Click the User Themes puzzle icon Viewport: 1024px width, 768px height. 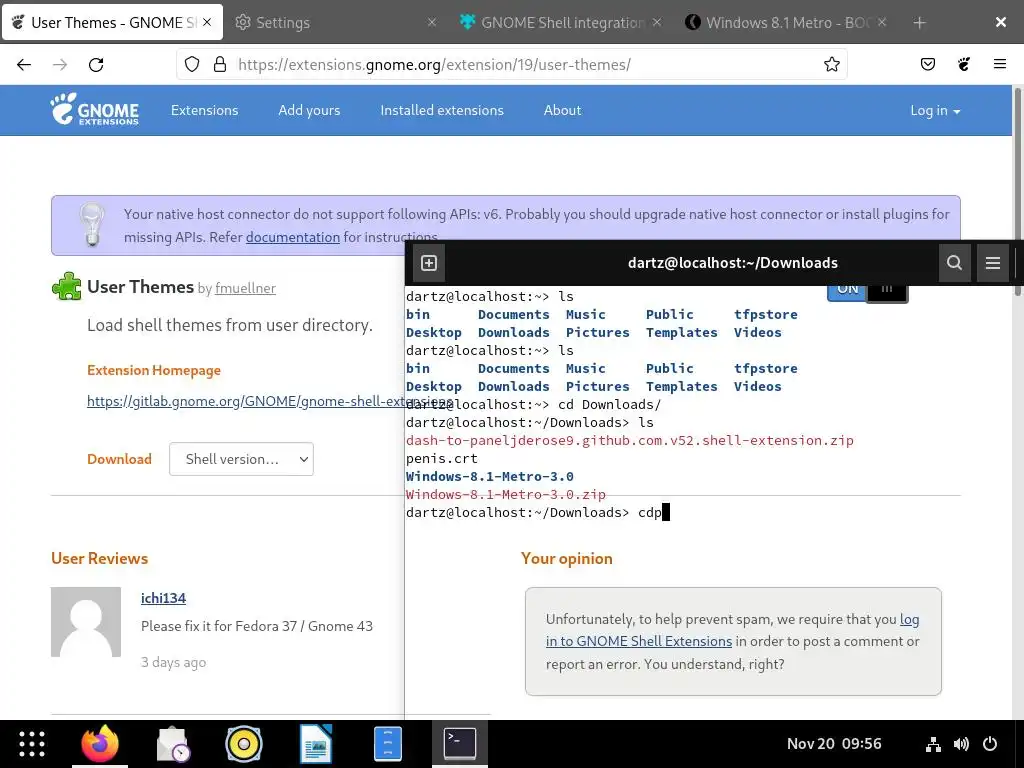pyautogui.click(x=67, y=286)
